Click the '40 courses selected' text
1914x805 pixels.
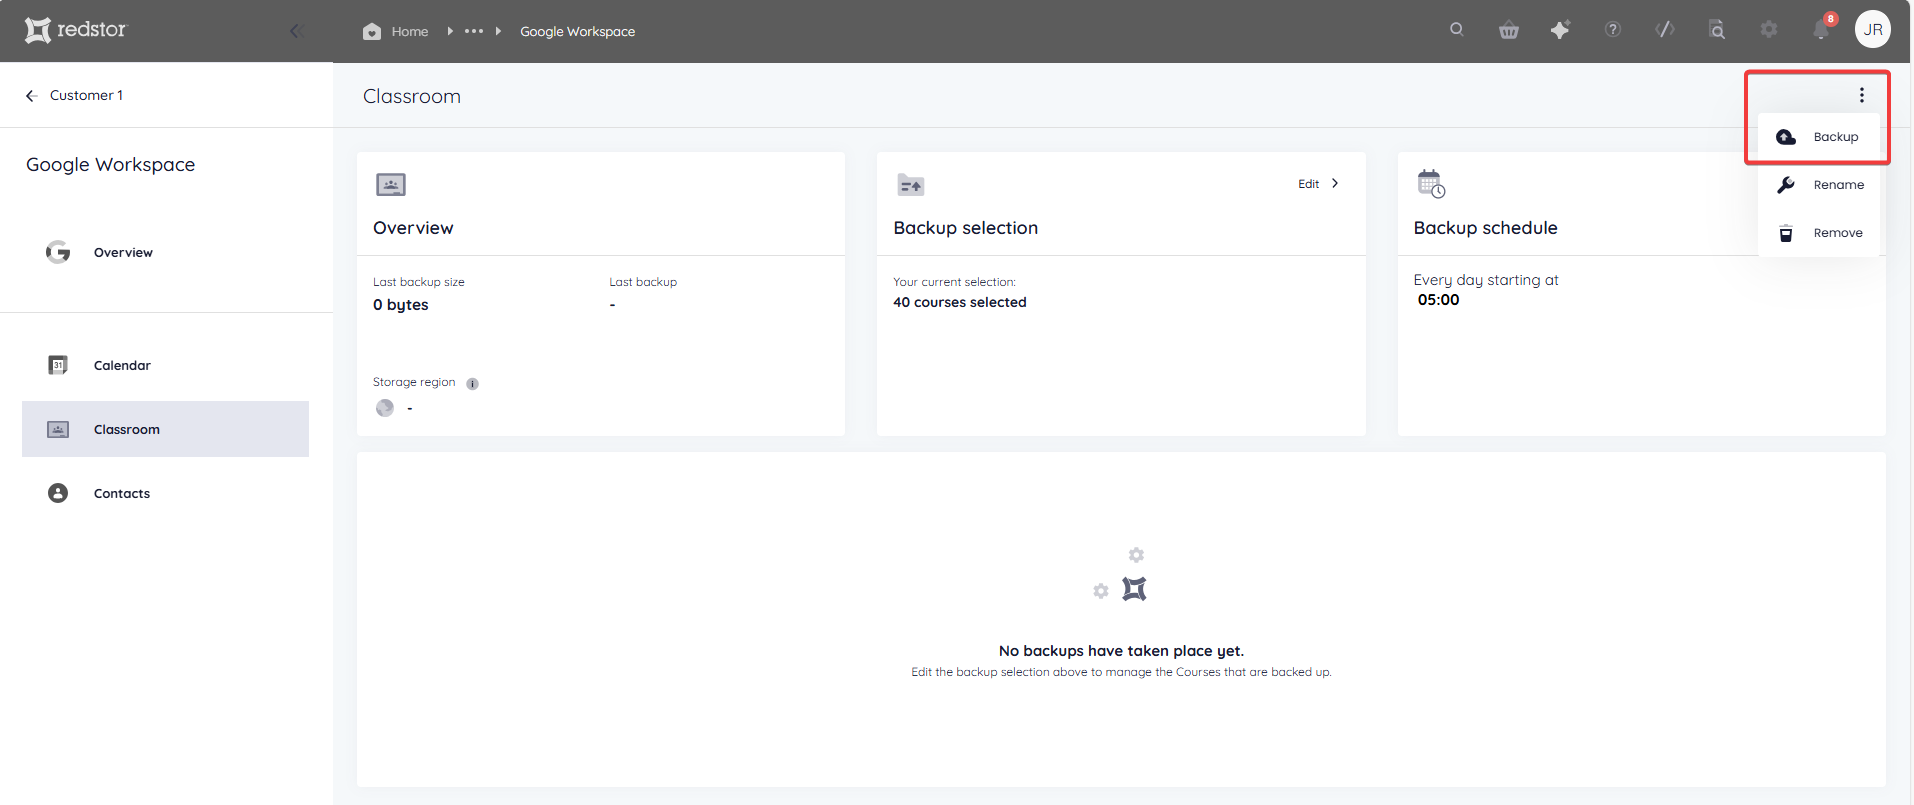[x=960, y=302]
